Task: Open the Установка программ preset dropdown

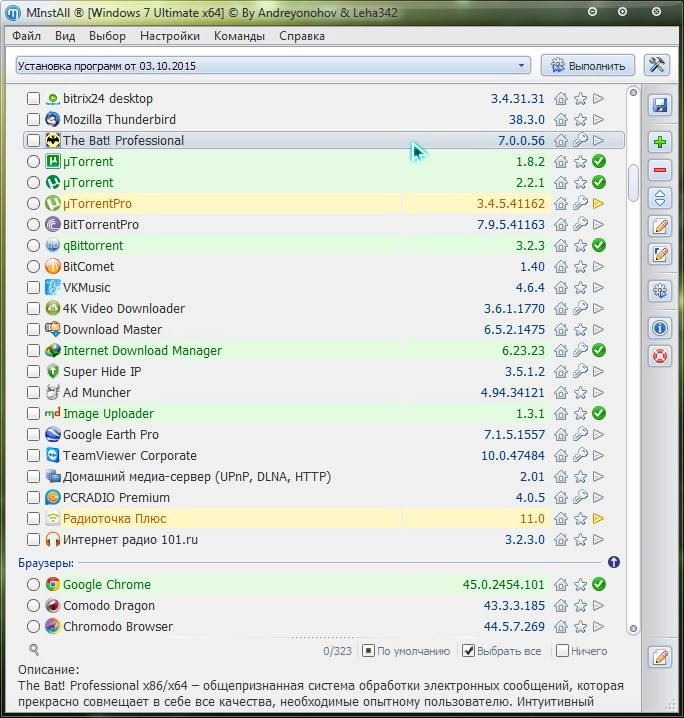Action: pyautogui.click(x=273, y=65)
